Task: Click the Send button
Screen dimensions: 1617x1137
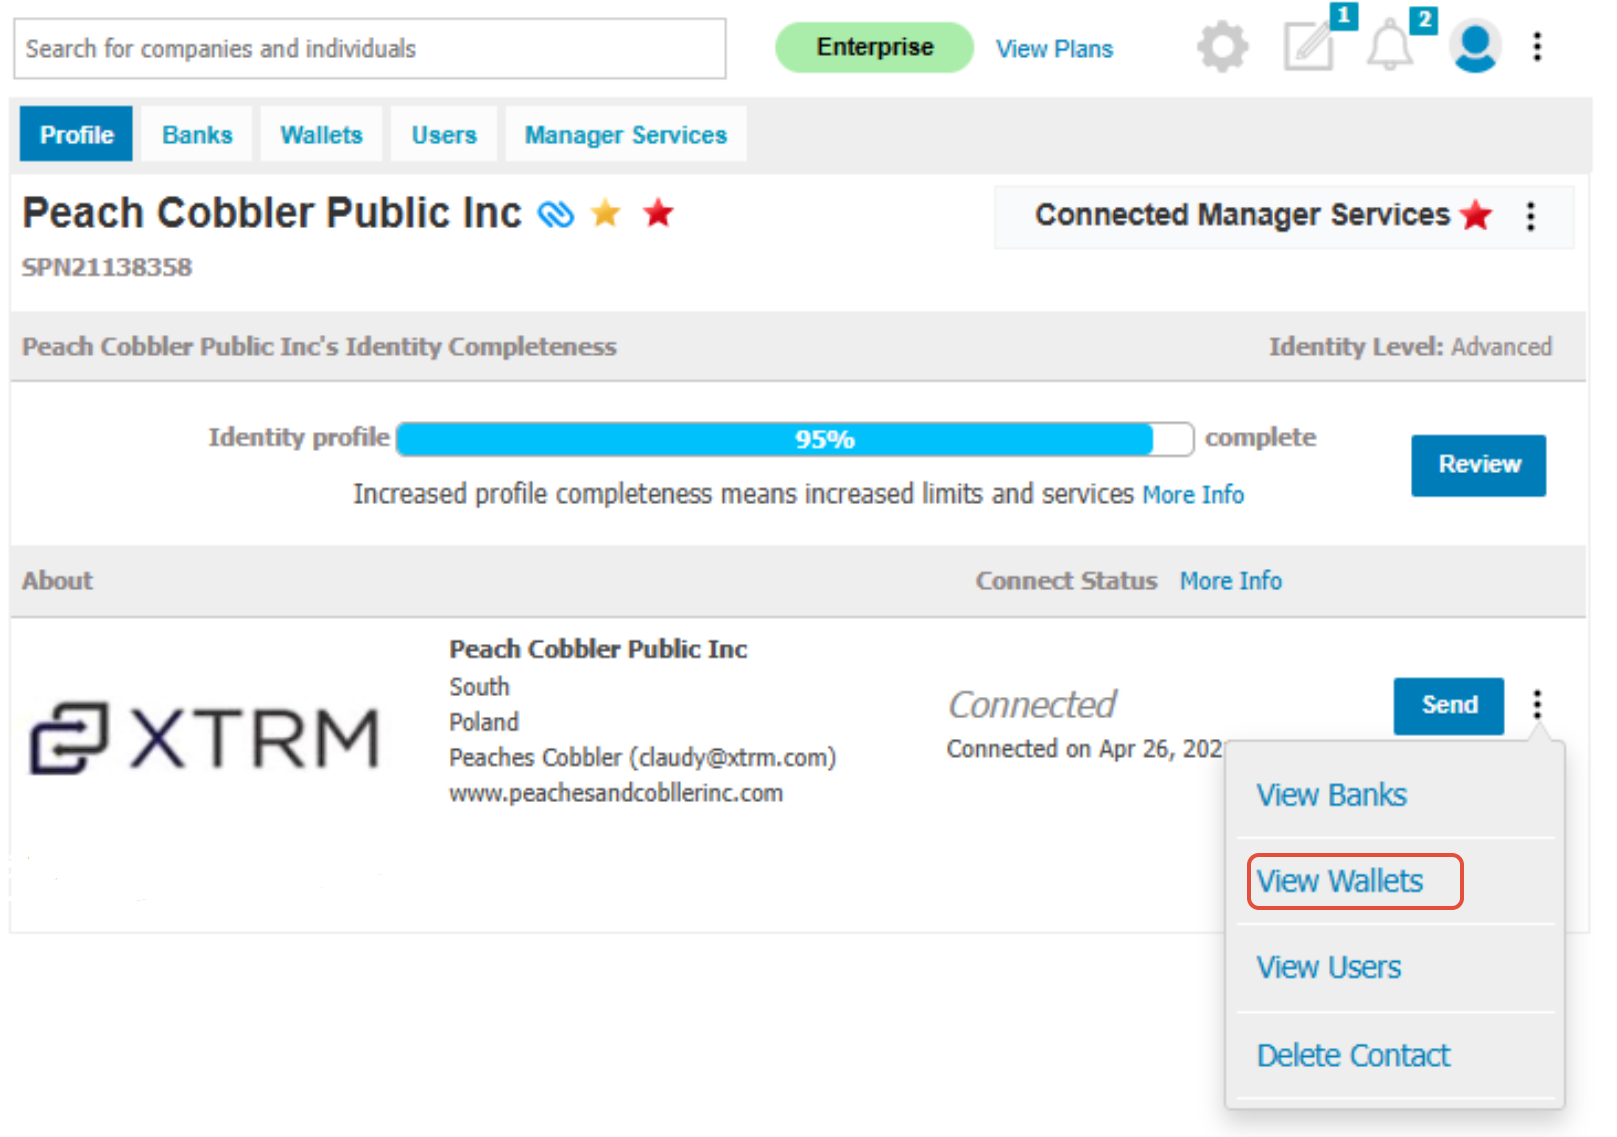Action: [1448, 706]
